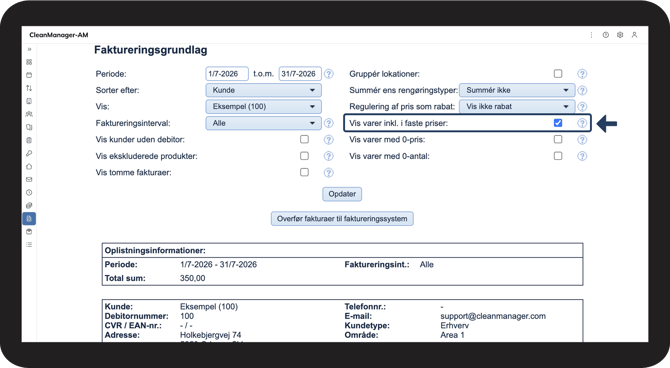Click the Område value Area 1

coord(453,335)
